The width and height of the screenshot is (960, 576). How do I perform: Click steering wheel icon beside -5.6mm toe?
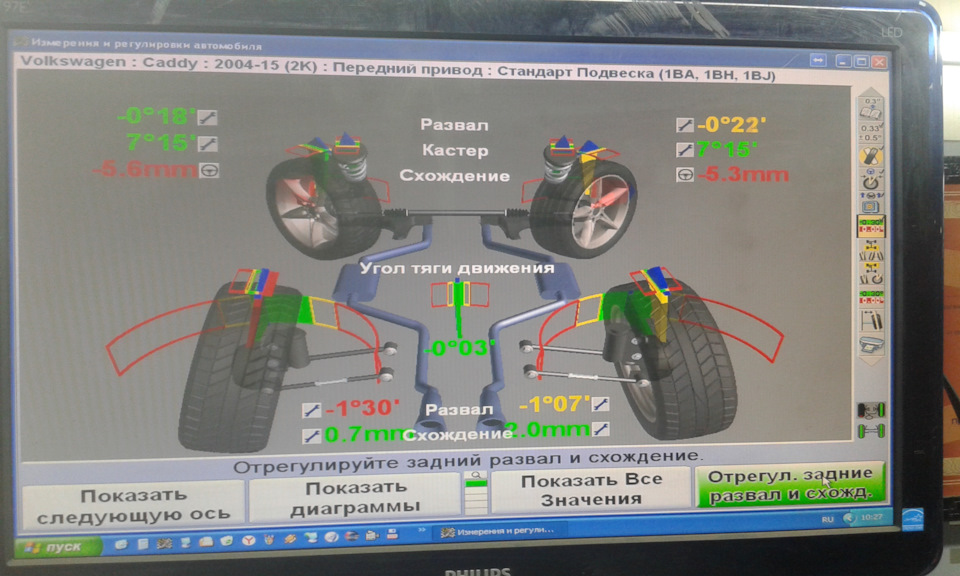coord(209,170)
